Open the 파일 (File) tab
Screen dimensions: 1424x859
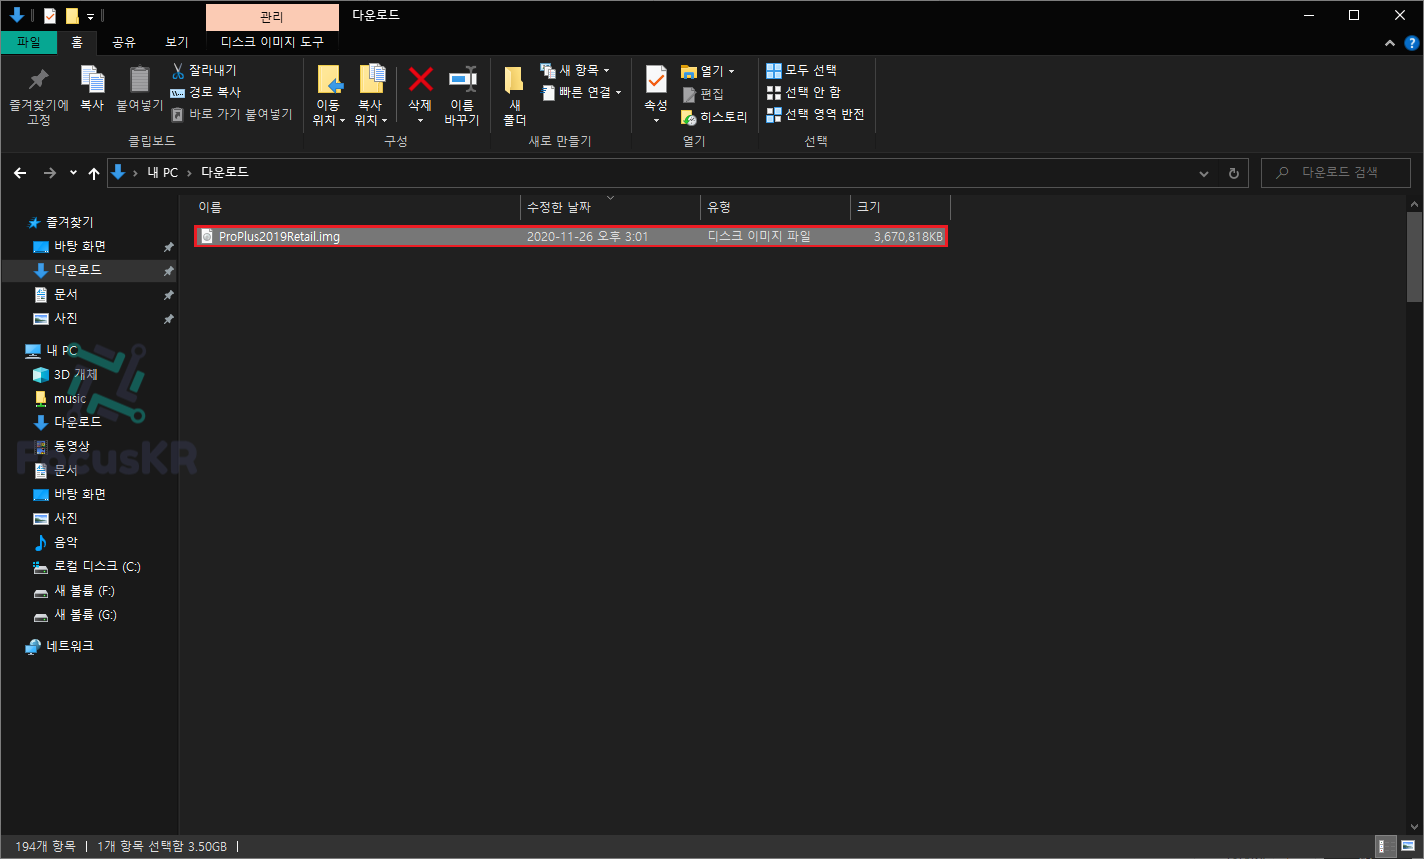tap(29, 42)
